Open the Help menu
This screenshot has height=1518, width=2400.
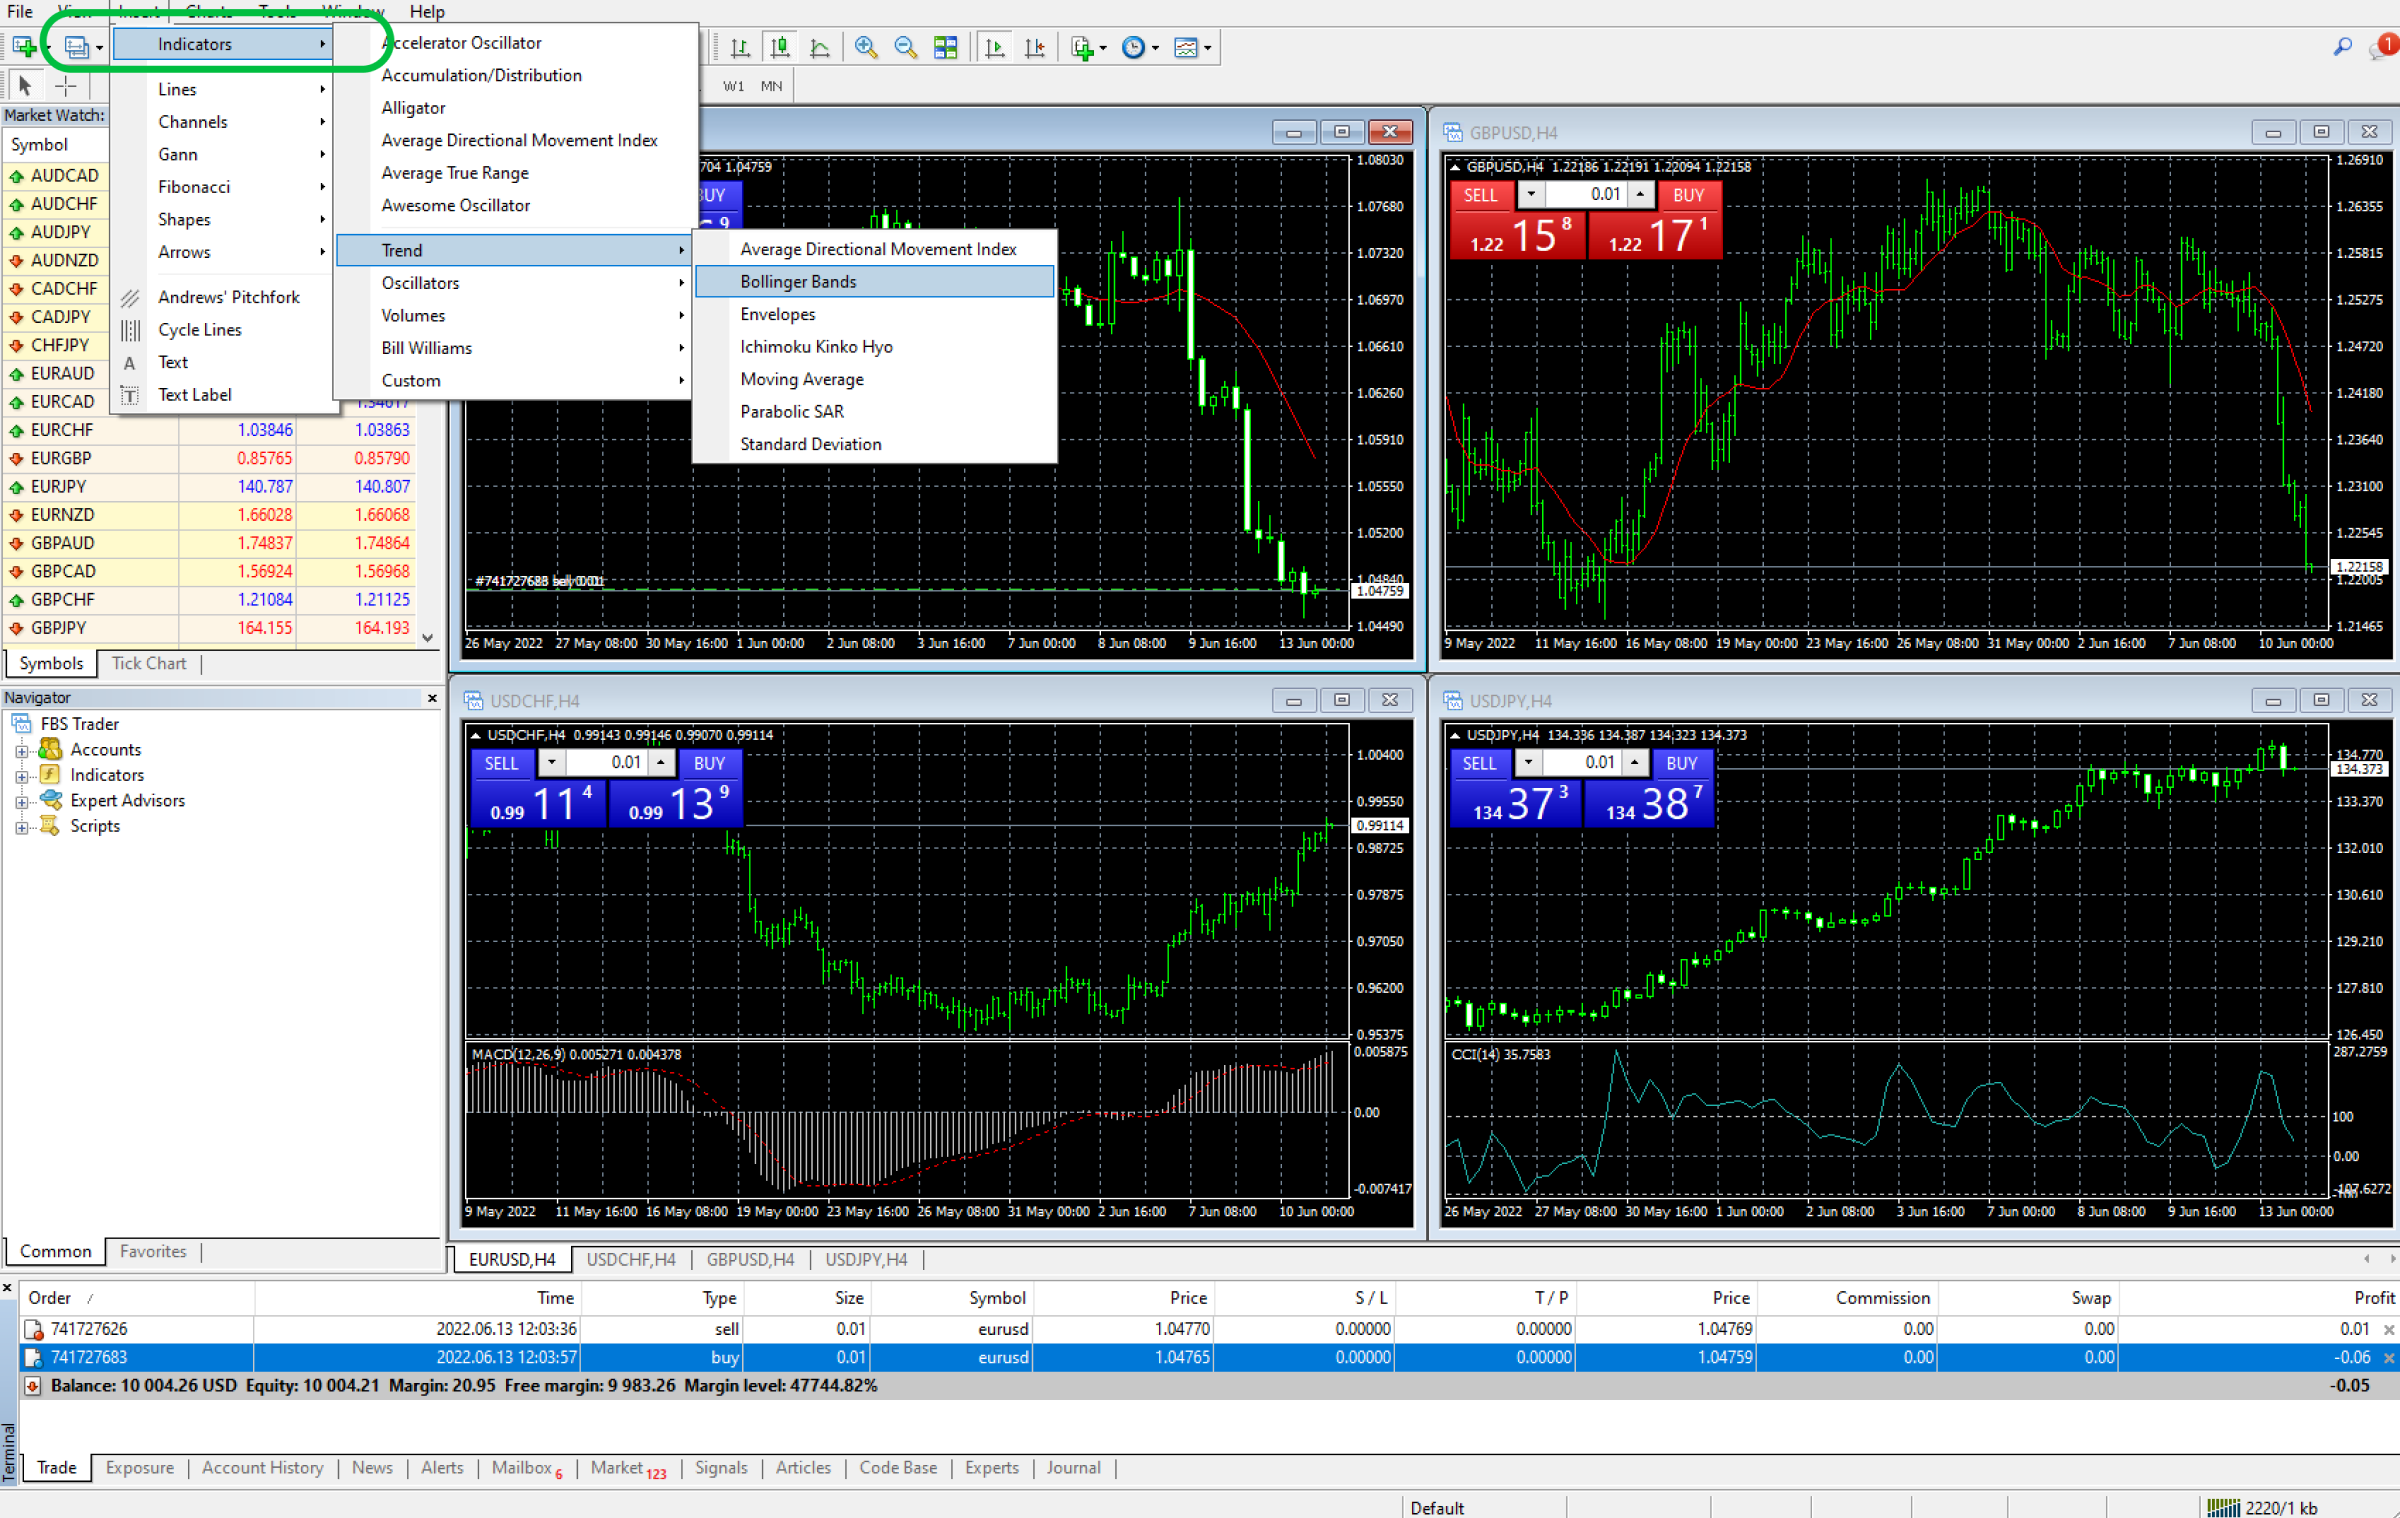coord(427,11)
